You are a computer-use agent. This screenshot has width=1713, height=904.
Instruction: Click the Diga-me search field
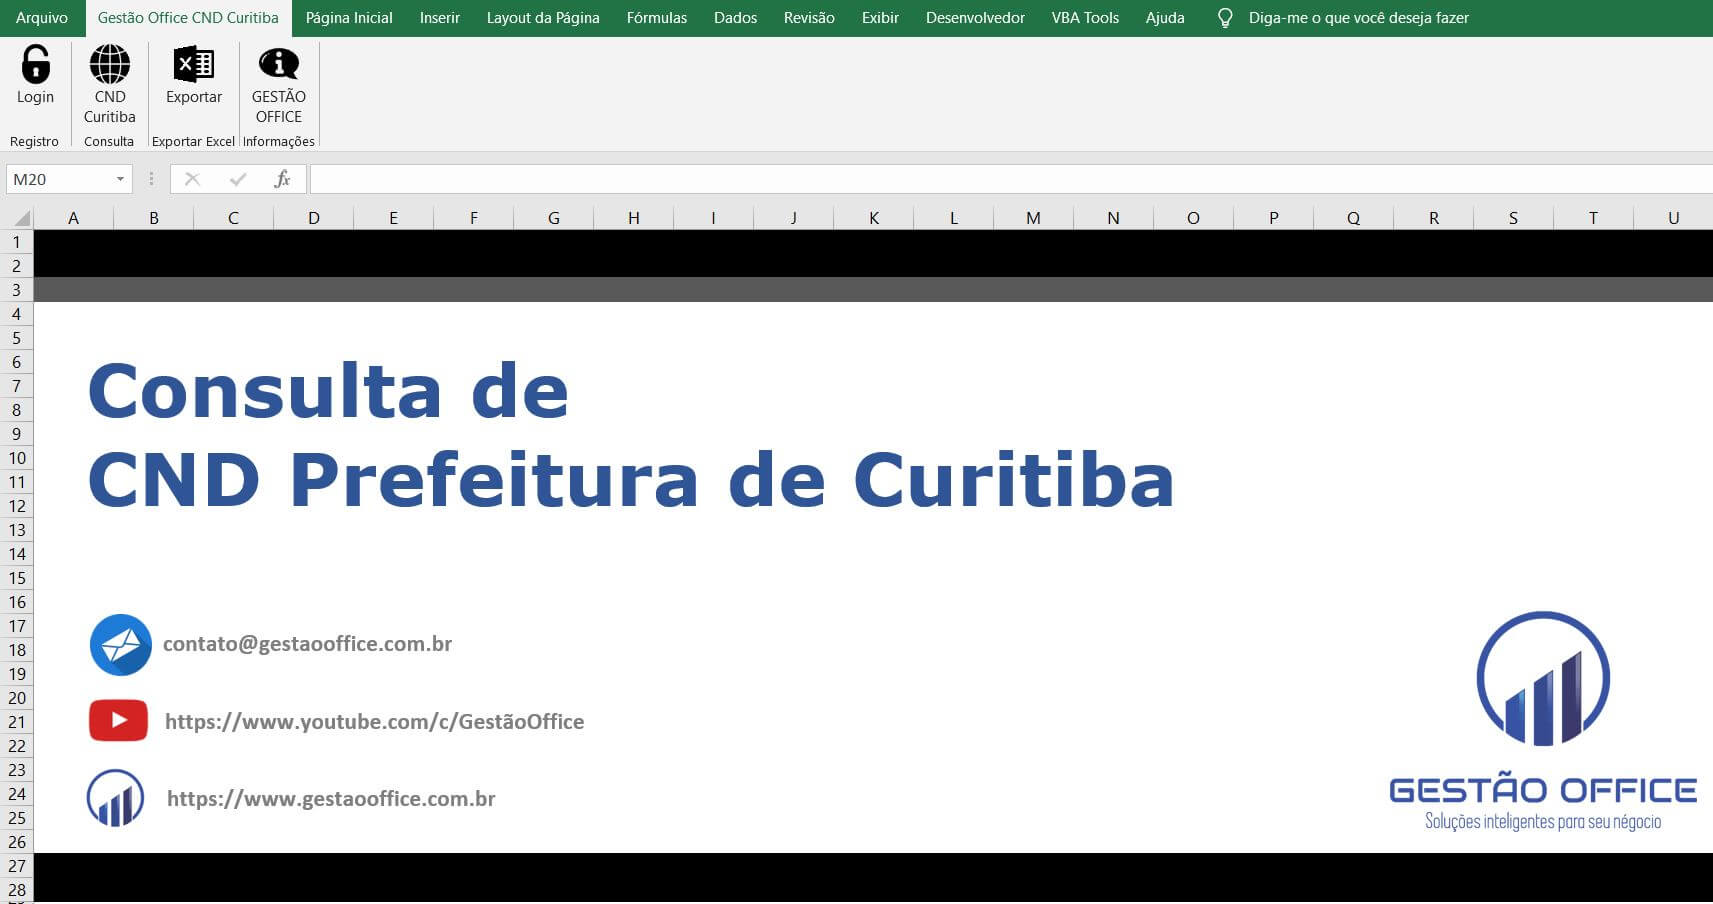[x=1357, y=17]
